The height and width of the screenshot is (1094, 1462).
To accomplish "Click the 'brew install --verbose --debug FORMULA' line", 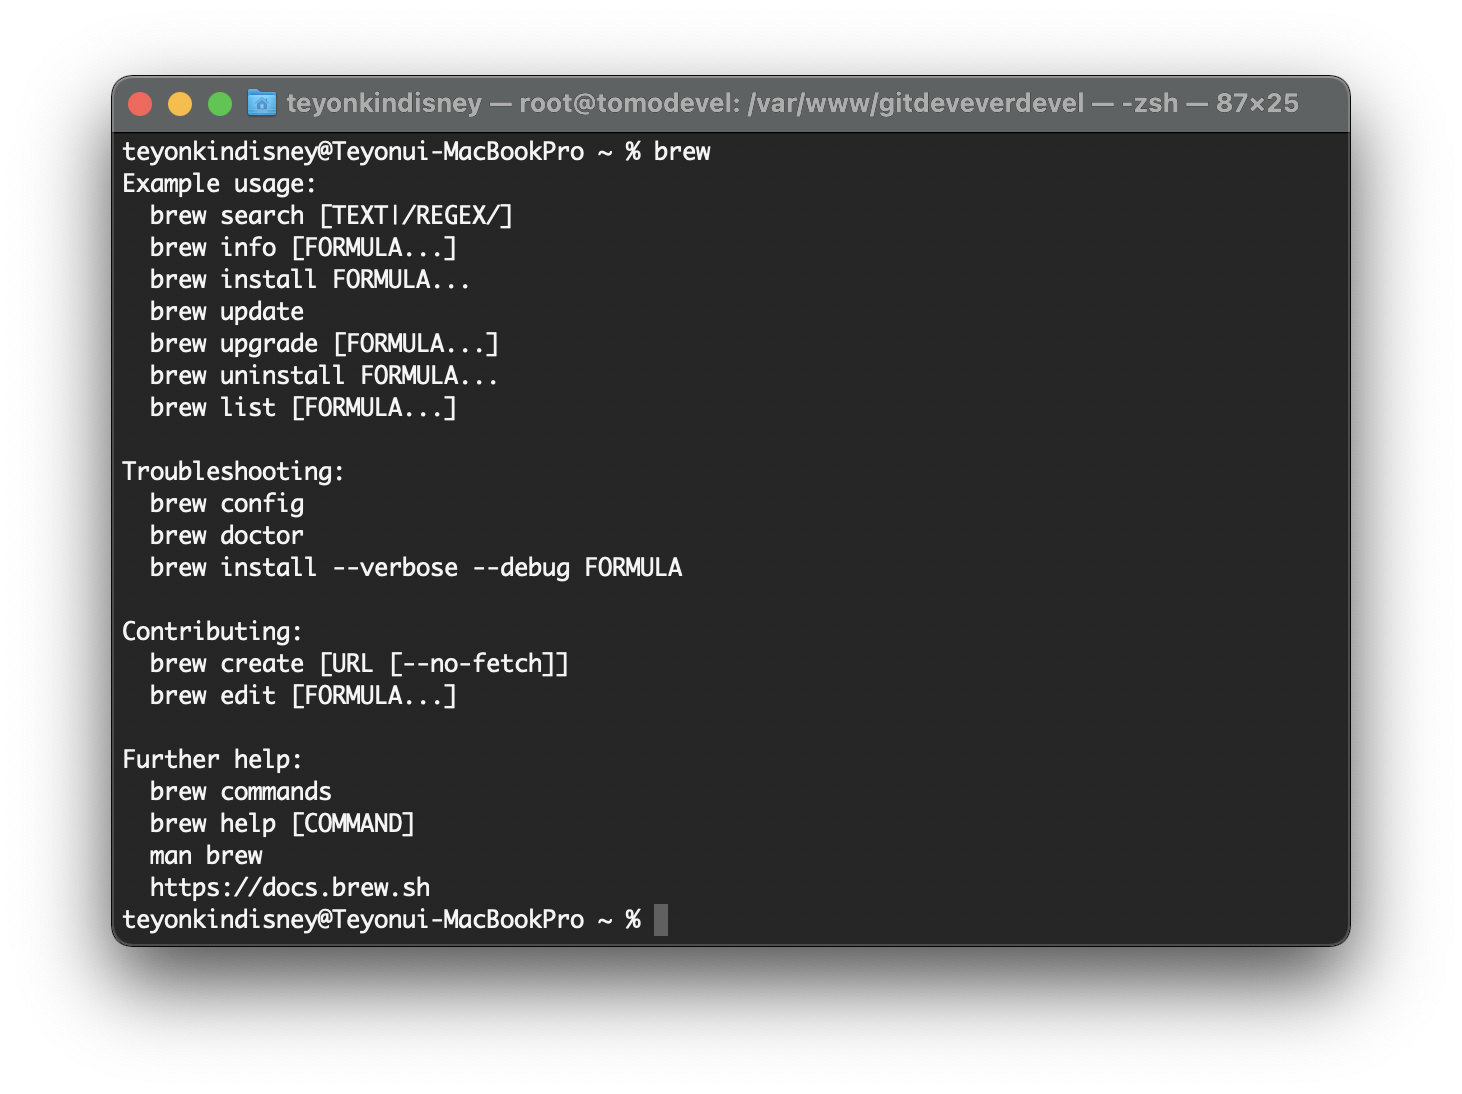I will (416, 567).
